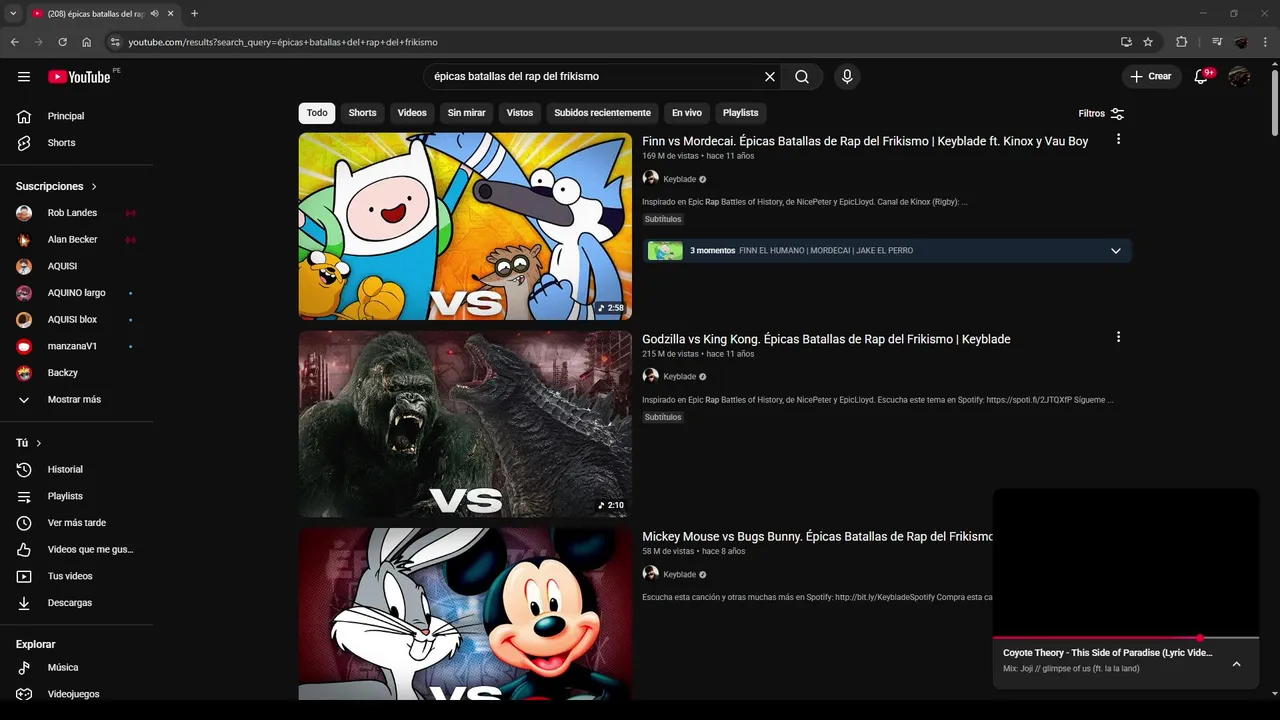Select the Sin mirar filter chip

(466, 113)
